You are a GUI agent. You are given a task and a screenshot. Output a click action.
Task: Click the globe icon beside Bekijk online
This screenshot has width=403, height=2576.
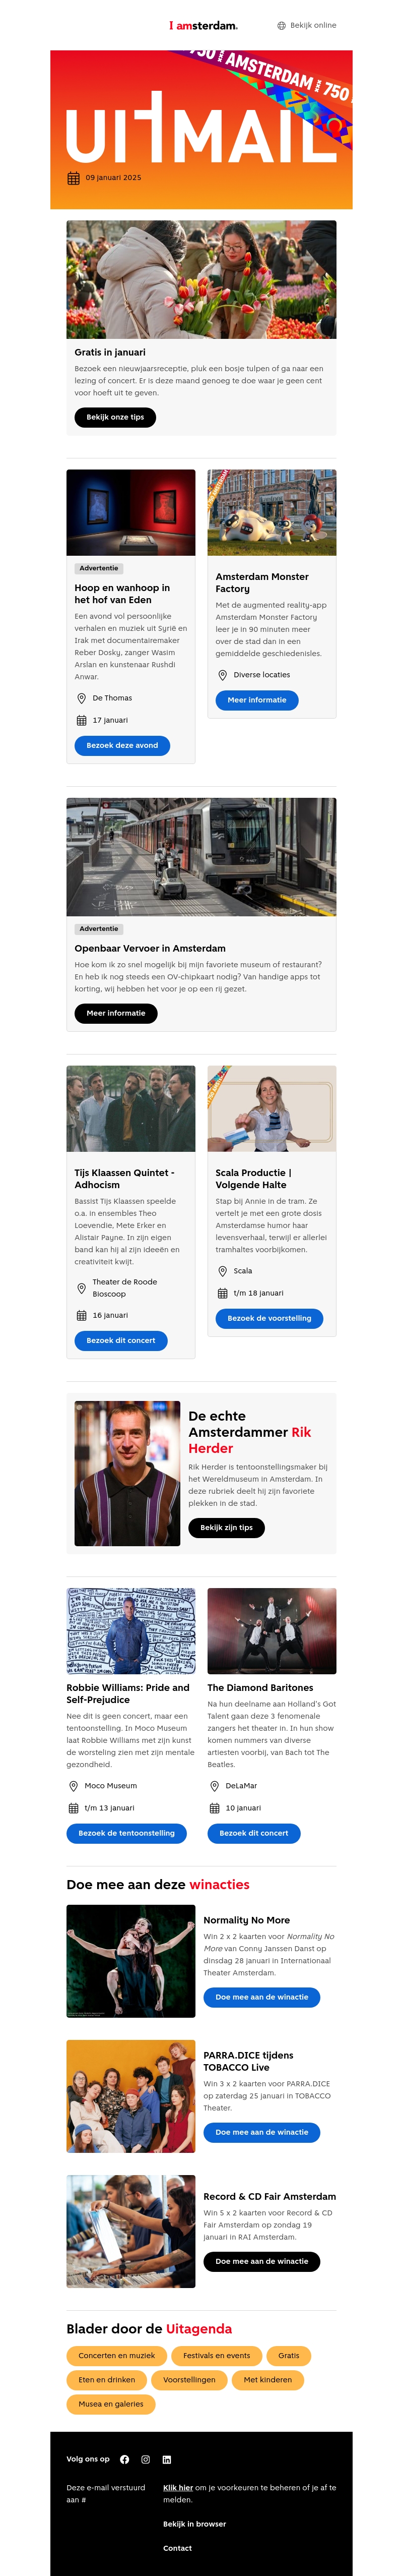281,26
